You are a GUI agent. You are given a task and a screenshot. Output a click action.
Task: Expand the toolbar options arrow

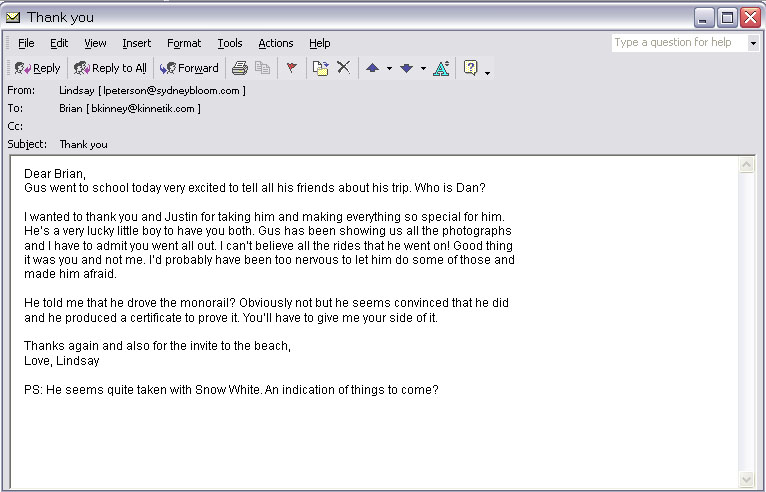point(487,71)
